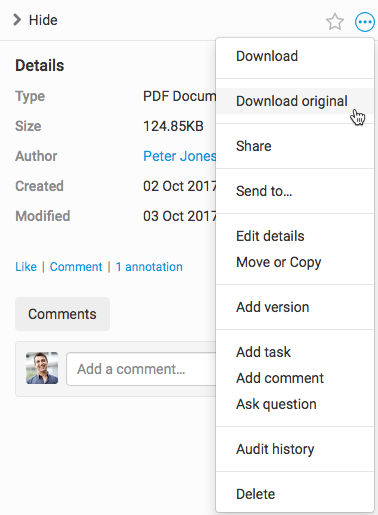The height and width of the screenshot is (515, 378).
Task: Open the Send to… option
Action: point(295,191)
